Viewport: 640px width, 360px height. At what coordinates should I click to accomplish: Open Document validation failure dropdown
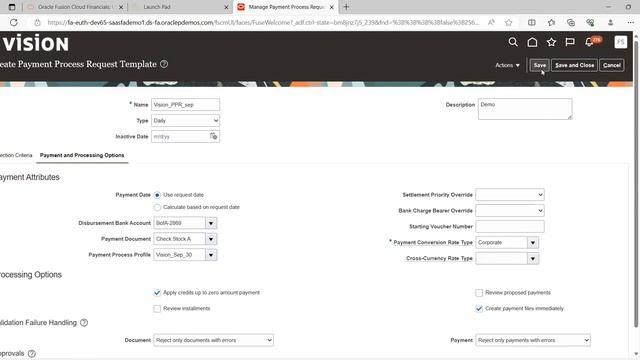(x=213, y=340)
